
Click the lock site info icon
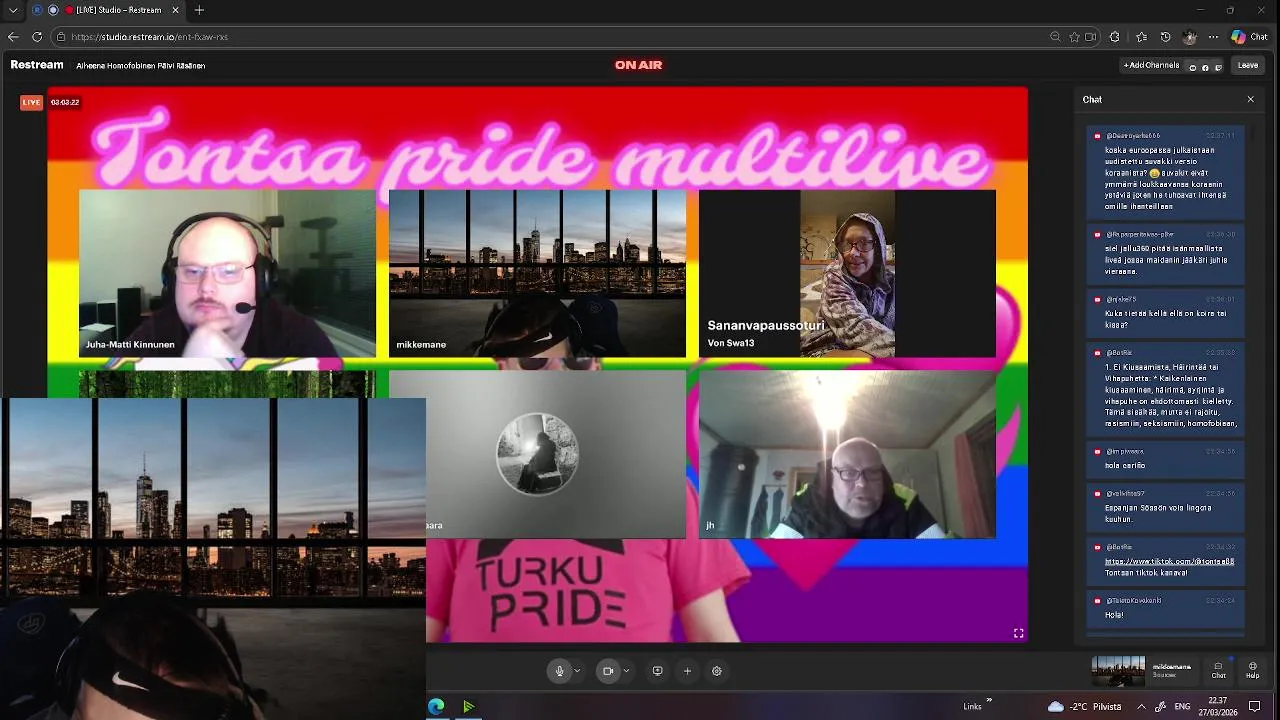coord(61,37)
